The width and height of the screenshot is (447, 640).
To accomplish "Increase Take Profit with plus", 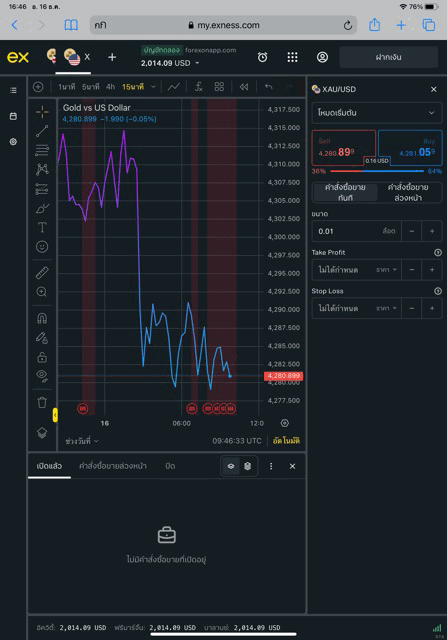I will 432,270.
